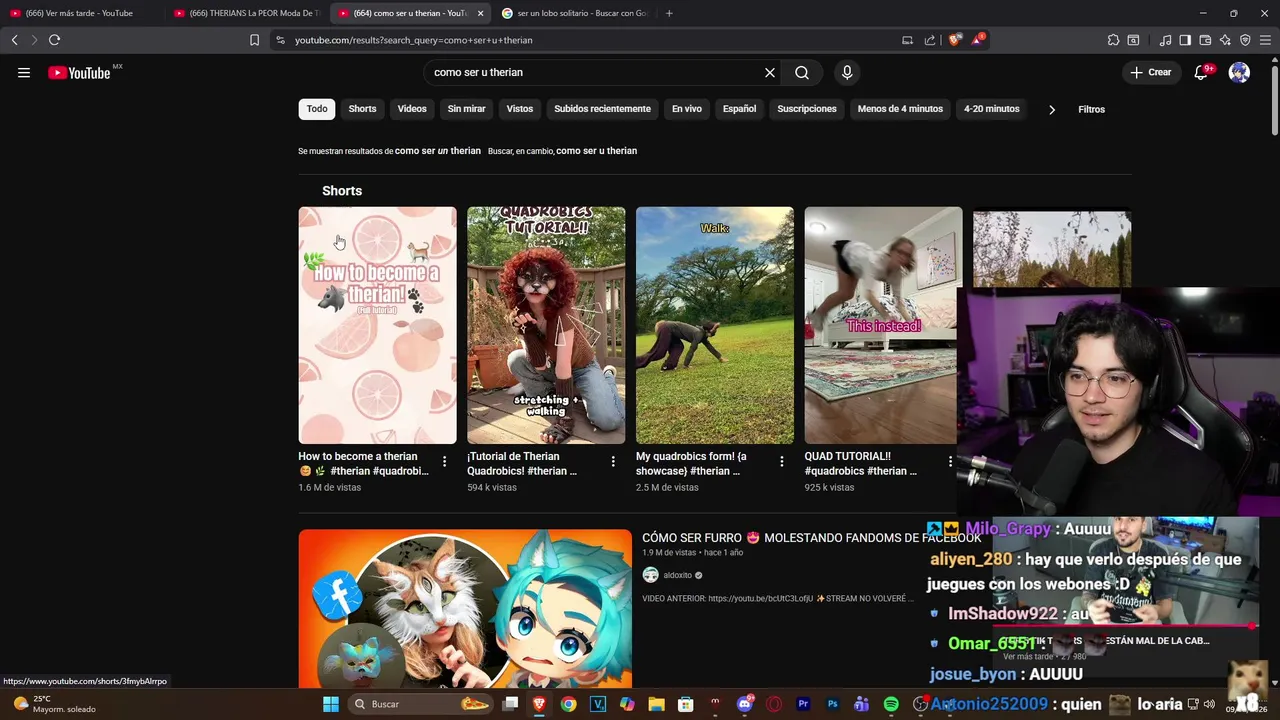
Task: Open 'CÓMO SER FURRO' video title
Action: click(811, 538)
